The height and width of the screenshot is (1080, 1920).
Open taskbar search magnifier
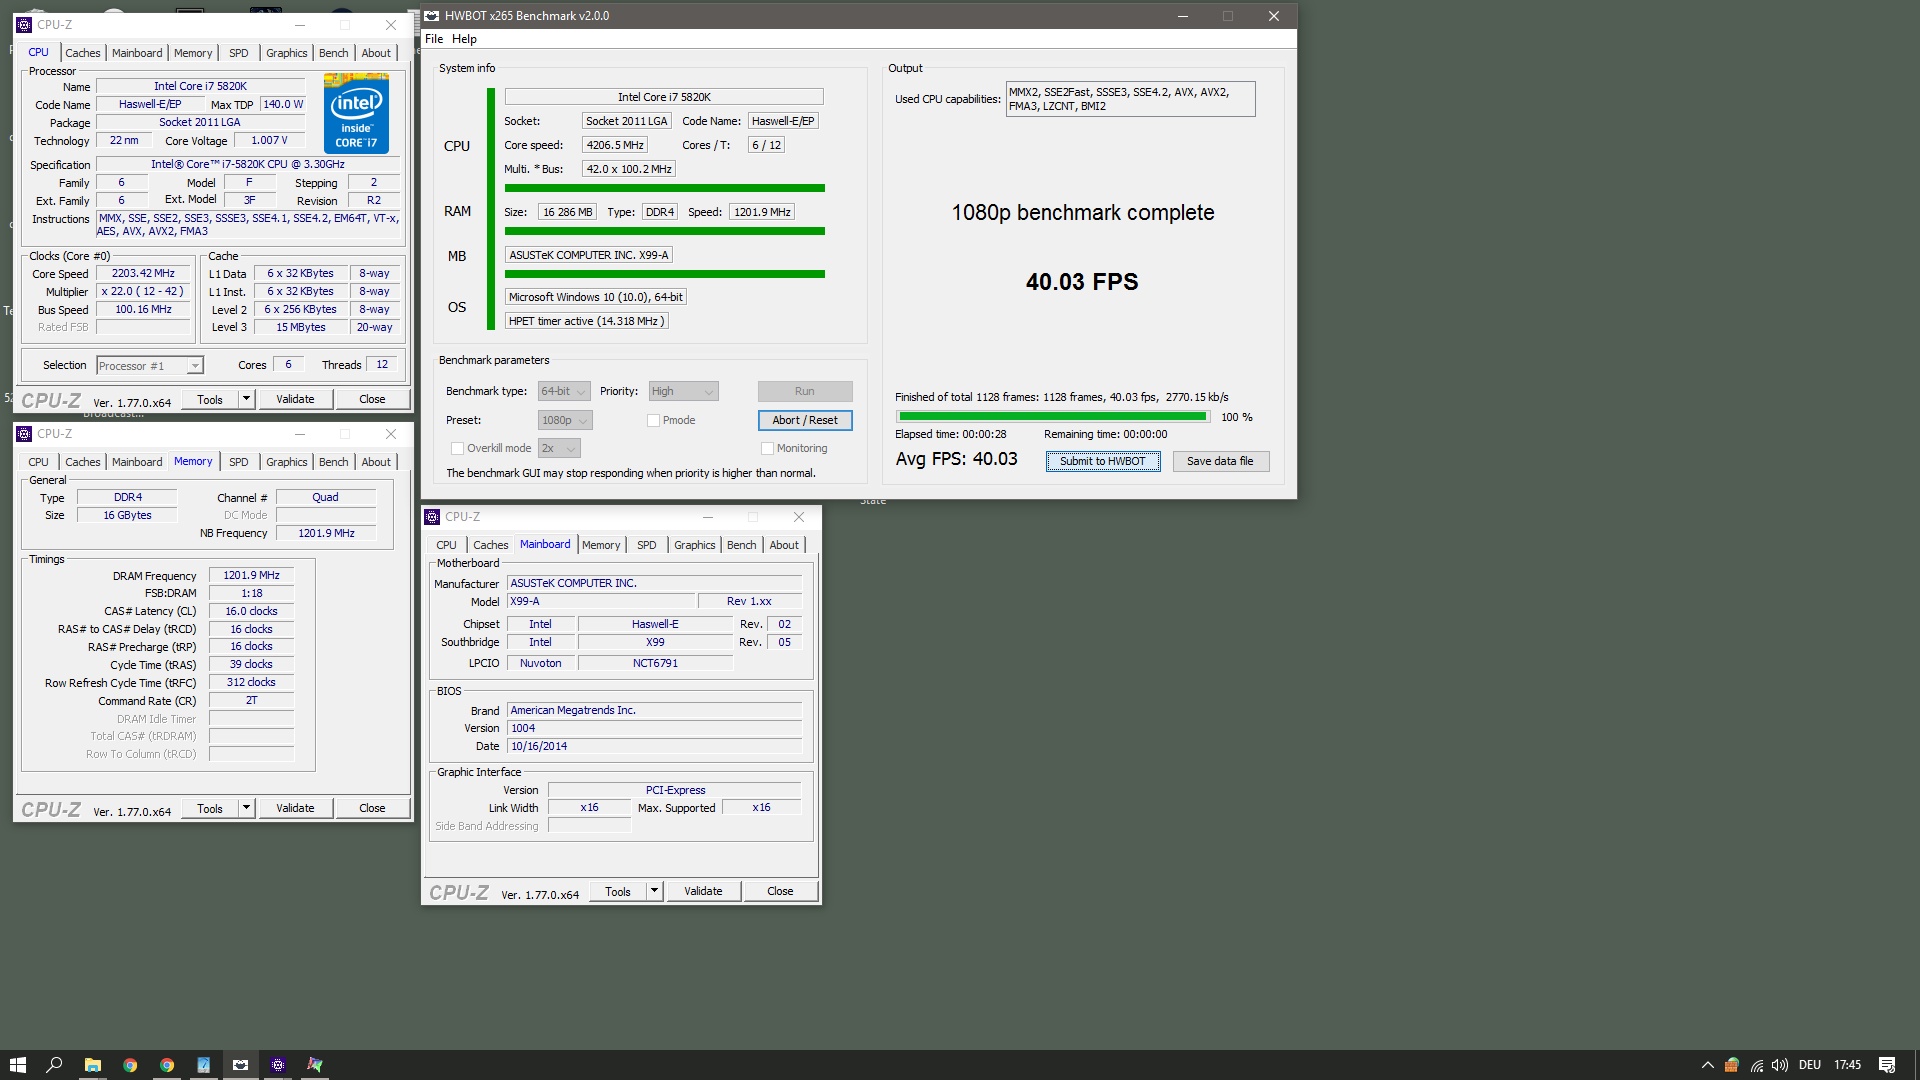[55, 1065]
